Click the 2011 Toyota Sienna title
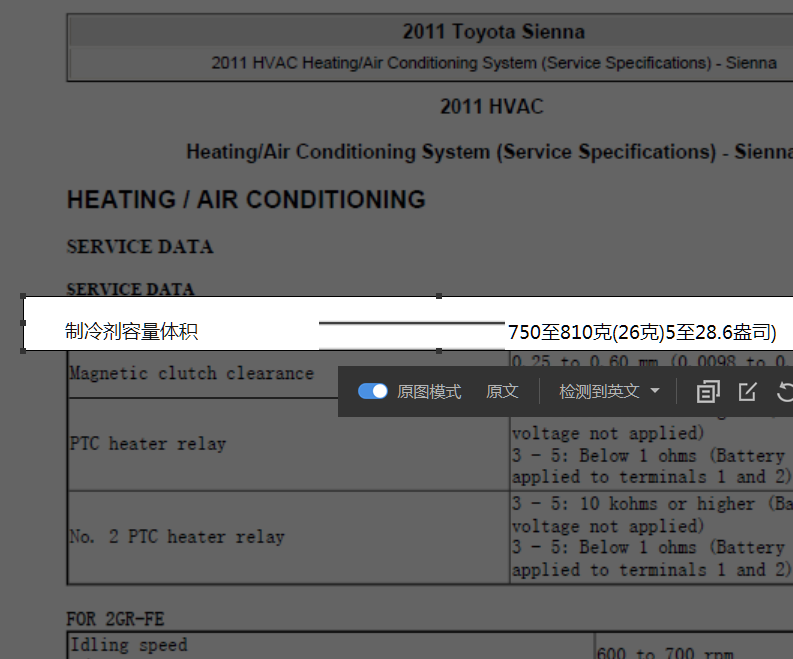The height and width of the screenshot is (659, 793). tap(494, 31)
